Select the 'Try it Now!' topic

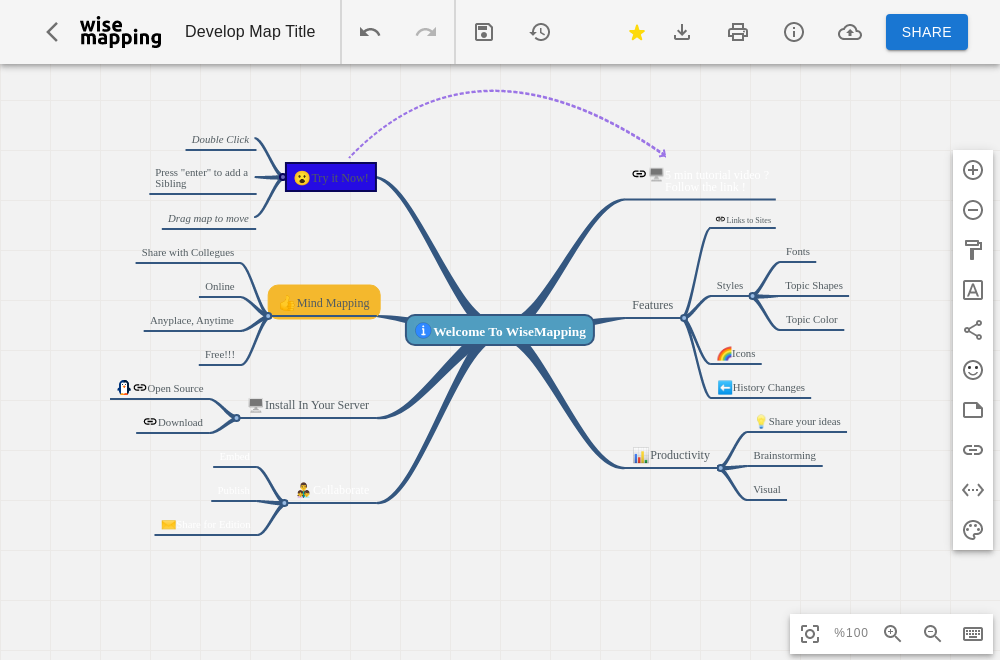[x=331, y=177]
